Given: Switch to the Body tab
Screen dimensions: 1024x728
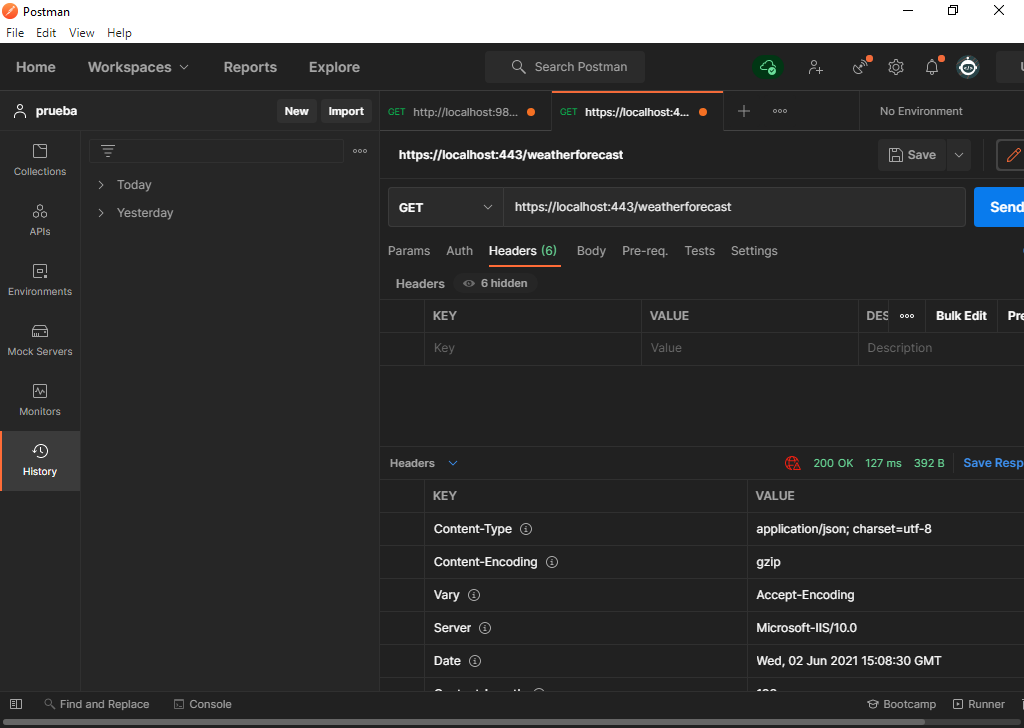Looking at the screenshot, I should [591, 251].
